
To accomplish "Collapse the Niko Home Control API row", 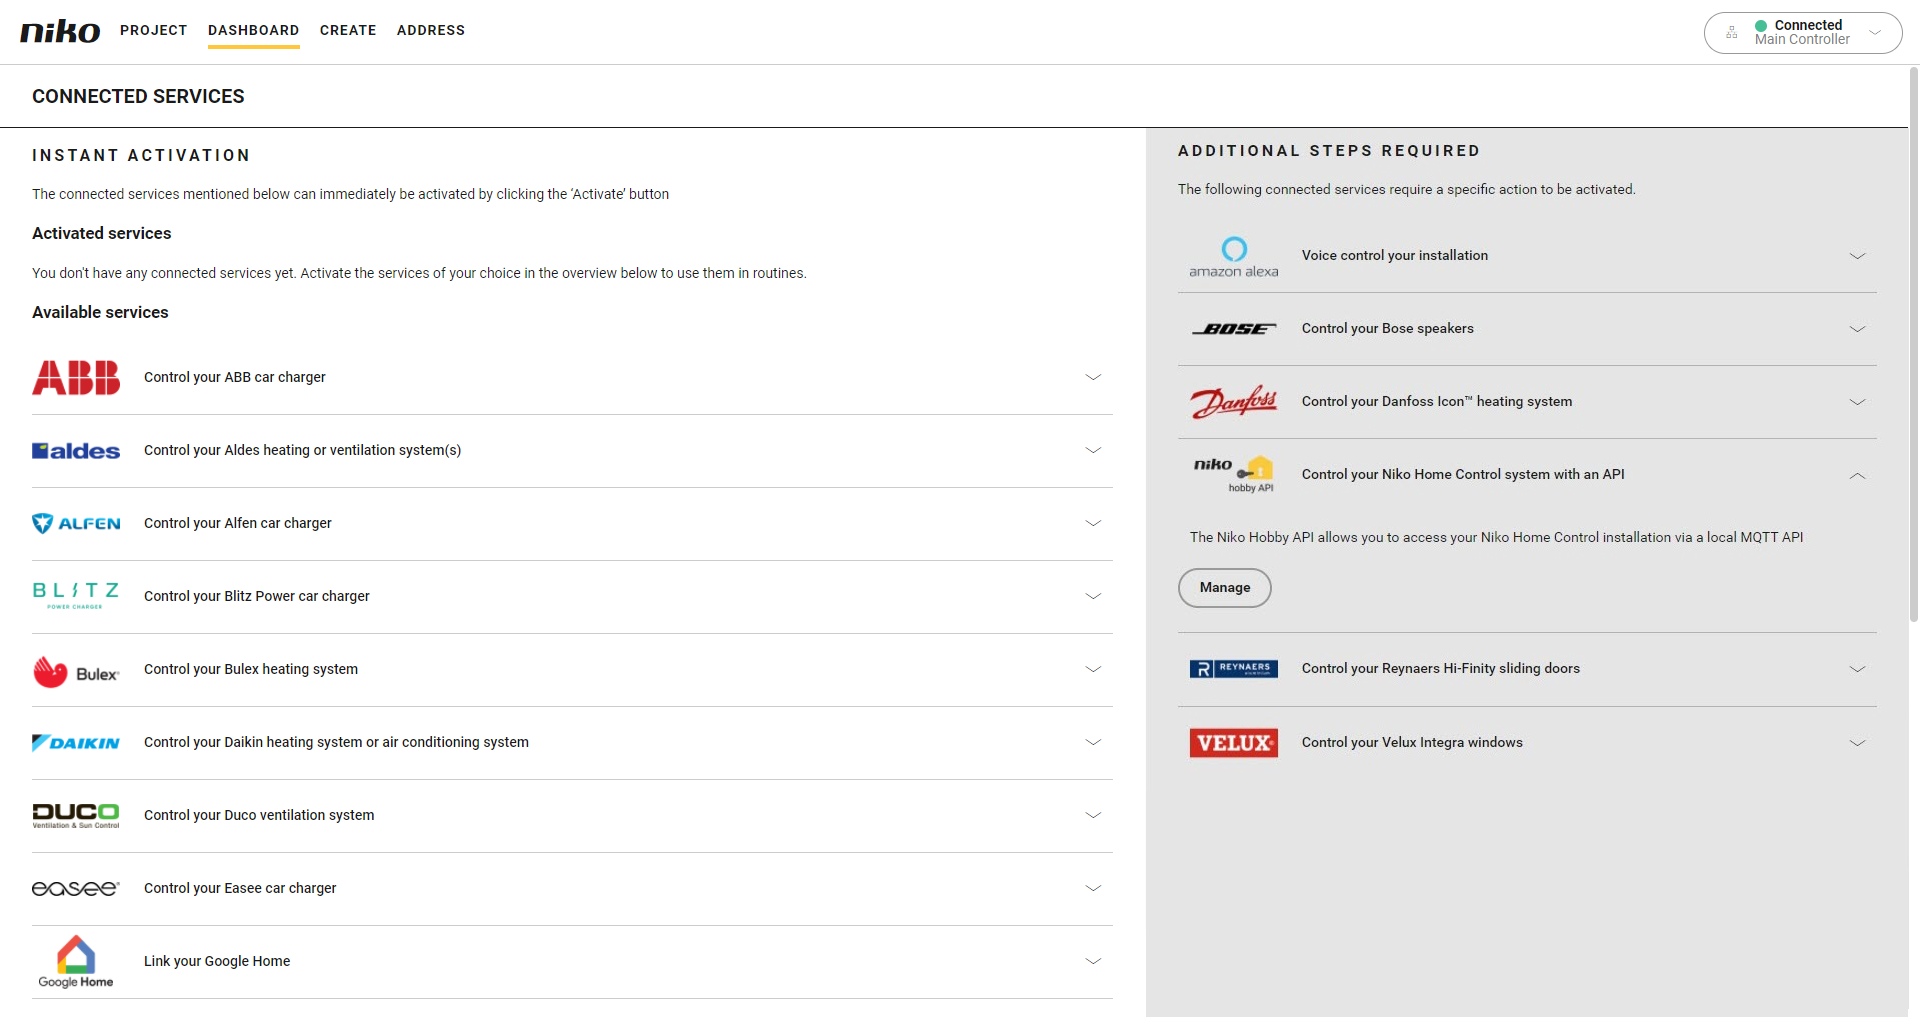I will pos(1857,476).
